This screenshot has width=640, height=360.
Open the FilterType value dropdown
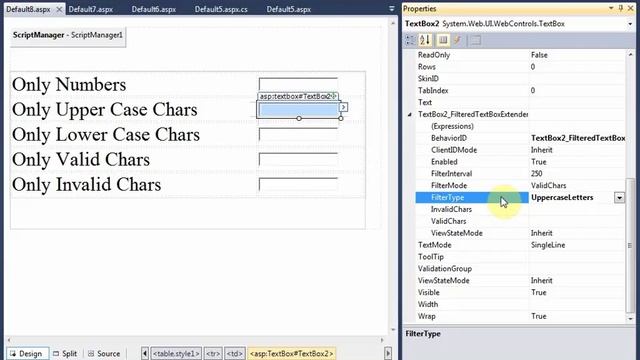(619, 198)
